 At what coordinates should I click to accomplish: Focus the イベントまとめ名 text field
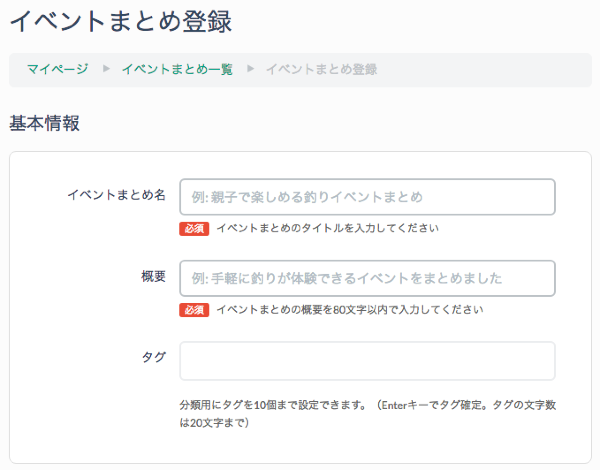click(x=367, y=197)
